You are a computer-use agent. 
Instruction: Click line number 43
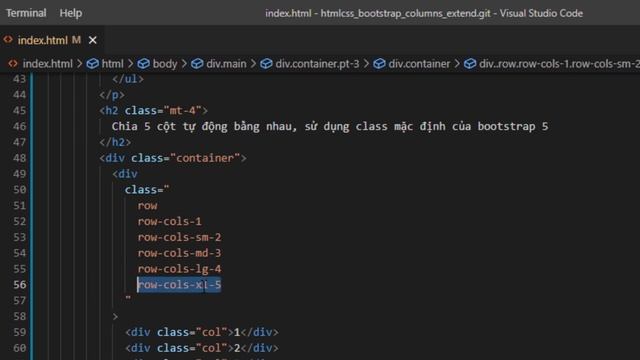pos(19,79)
